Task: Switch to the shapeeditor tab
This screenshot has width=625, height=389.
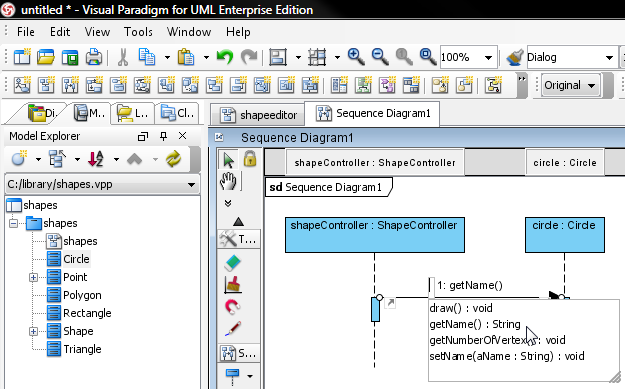Action: [258, 115]
